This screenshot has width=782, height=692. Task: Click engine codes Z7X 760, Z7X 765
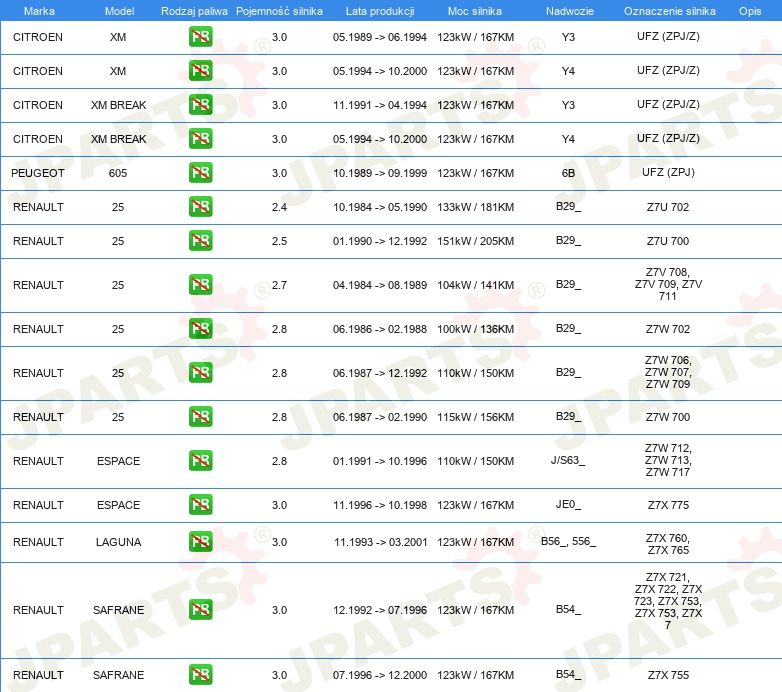668,544
